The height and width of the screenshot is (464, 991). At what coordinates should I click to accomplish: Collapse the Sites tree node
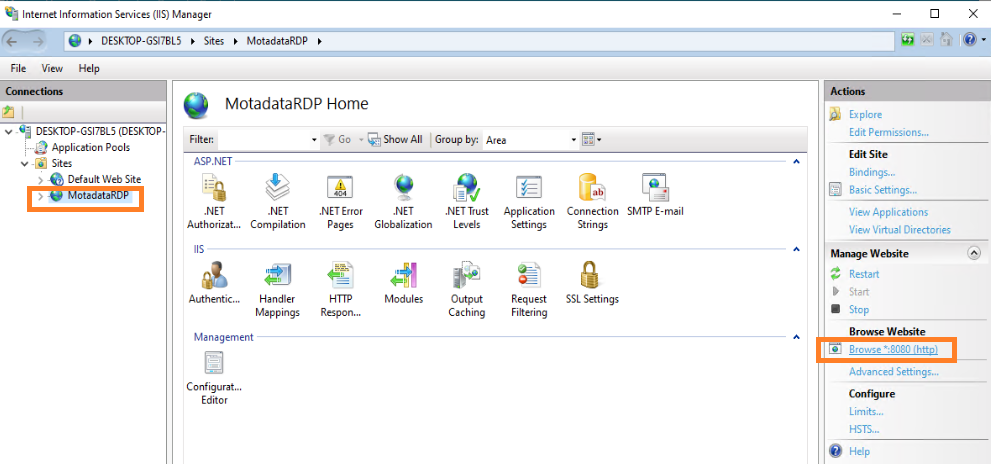tap(24, 164)
